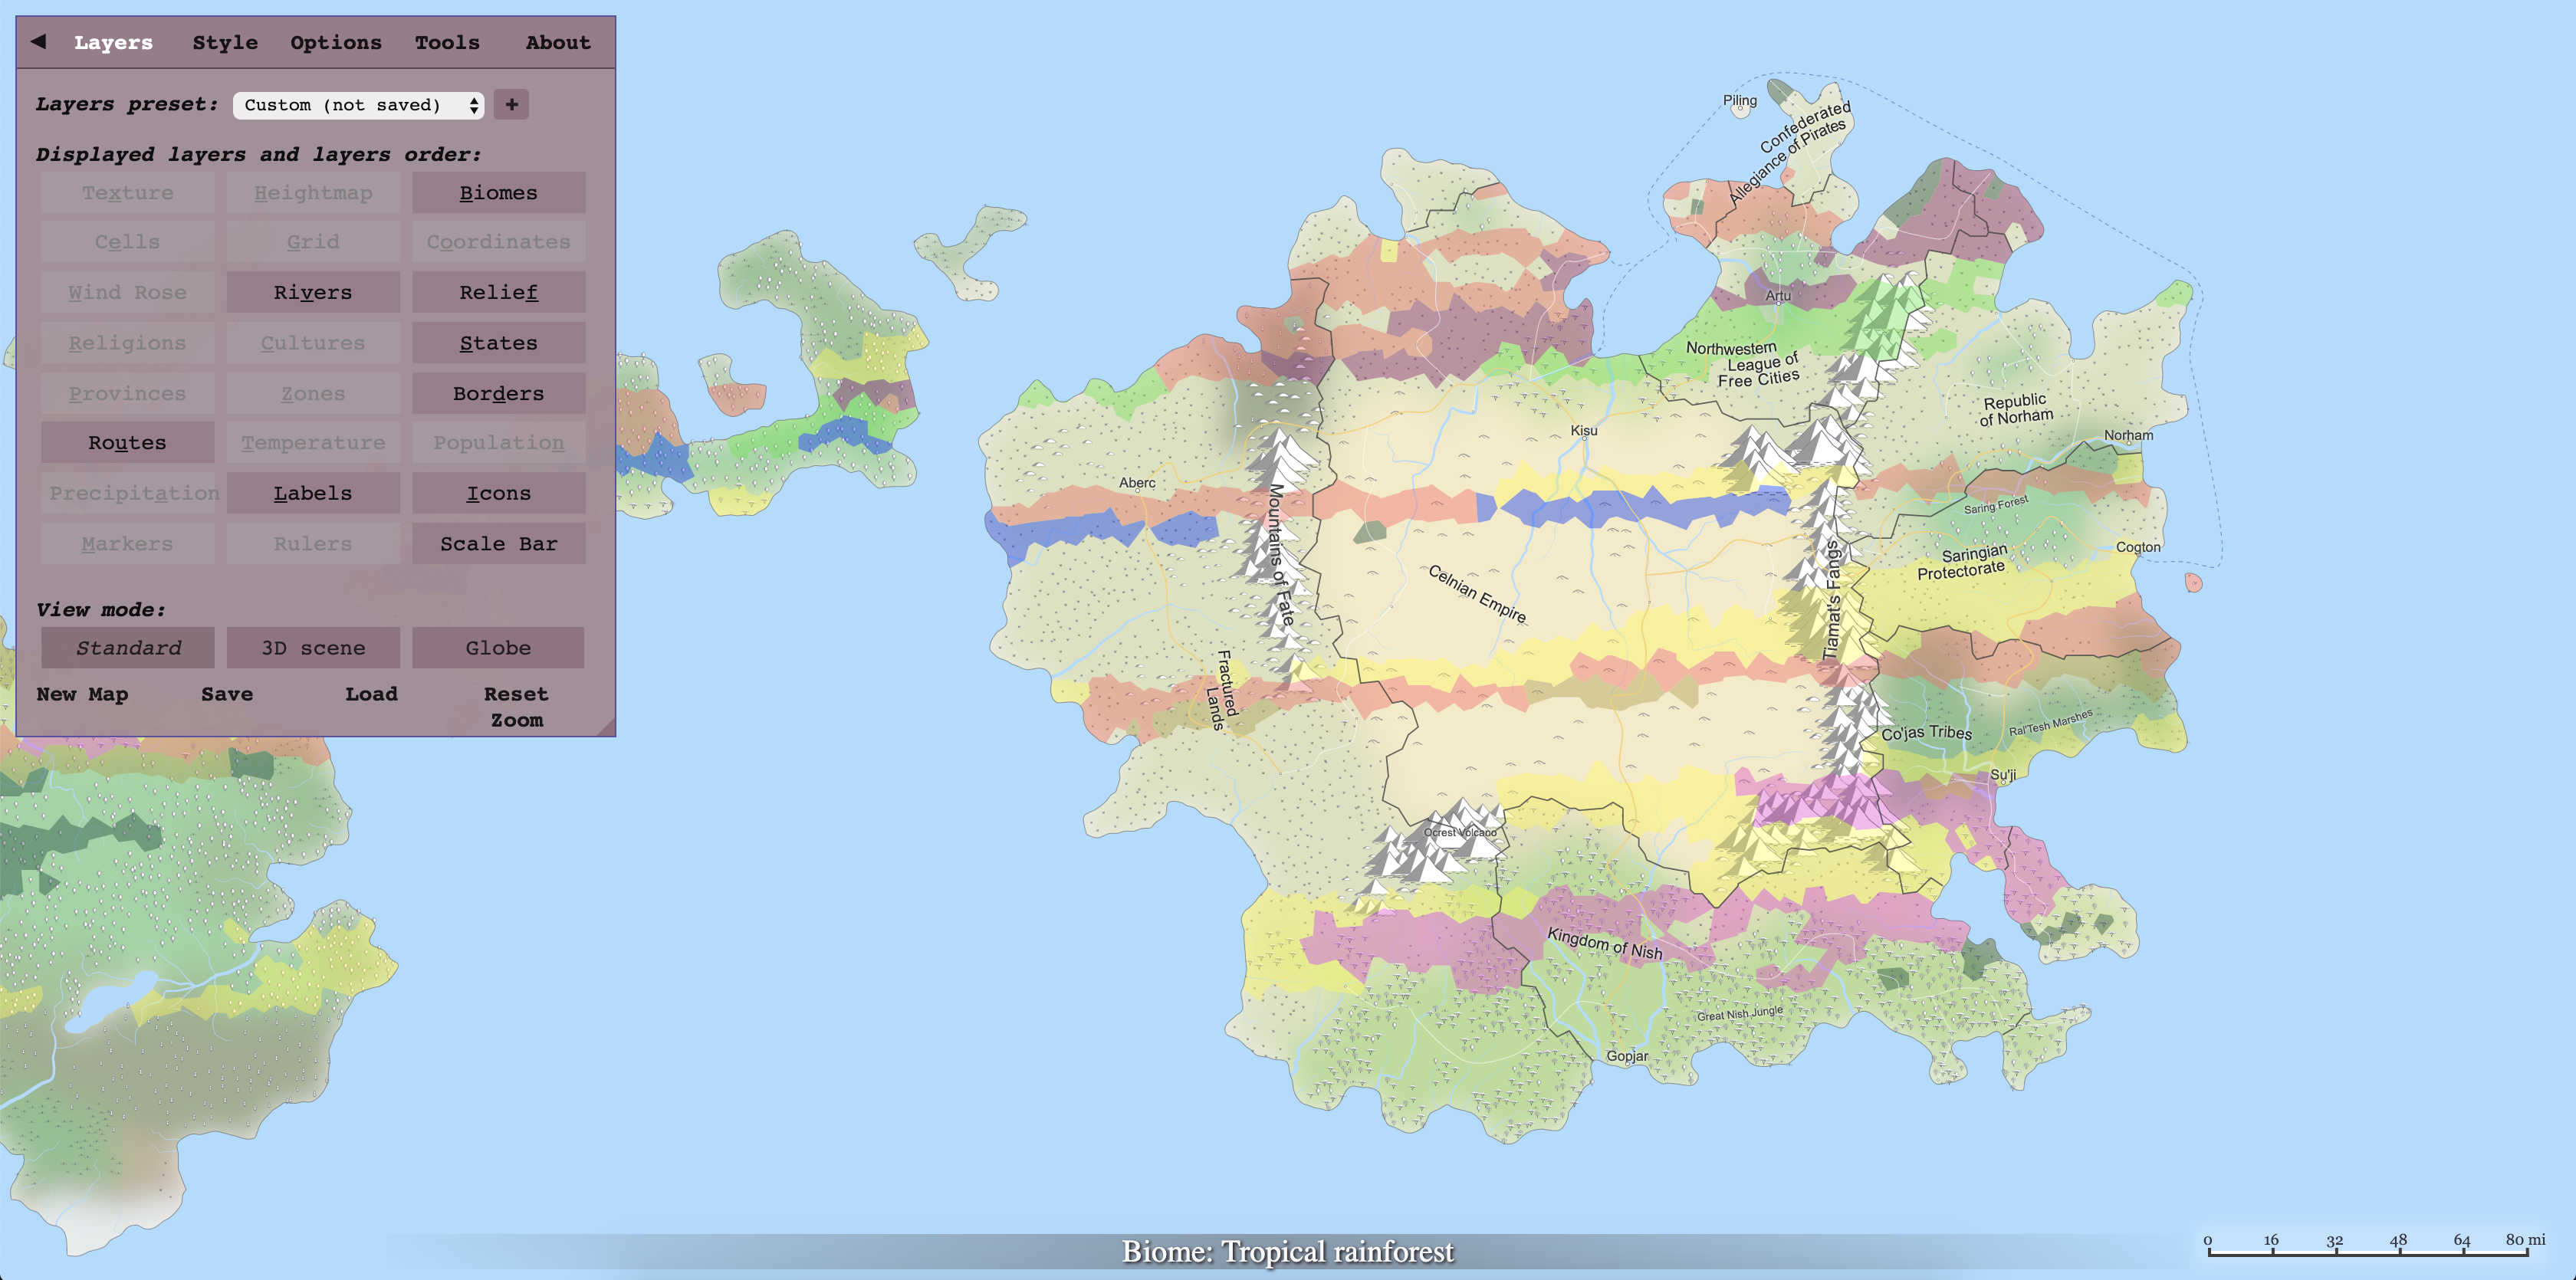Open the Layers preset dropdown

tap(358, 105)
